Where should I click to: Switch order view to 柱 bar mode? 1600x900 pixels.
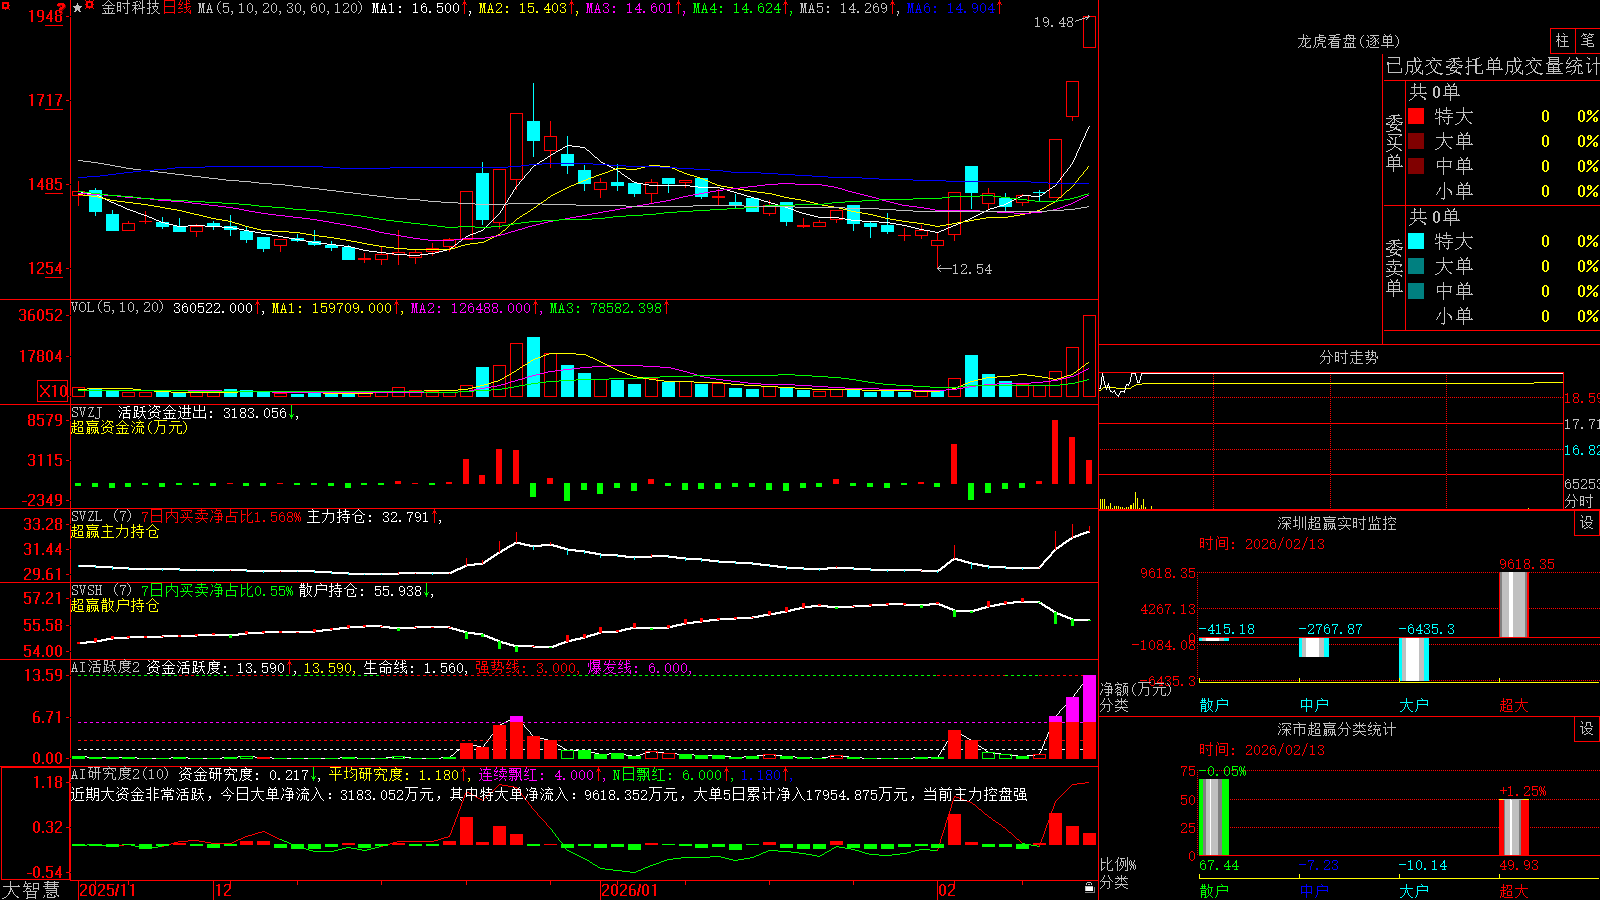(1562, 40)
